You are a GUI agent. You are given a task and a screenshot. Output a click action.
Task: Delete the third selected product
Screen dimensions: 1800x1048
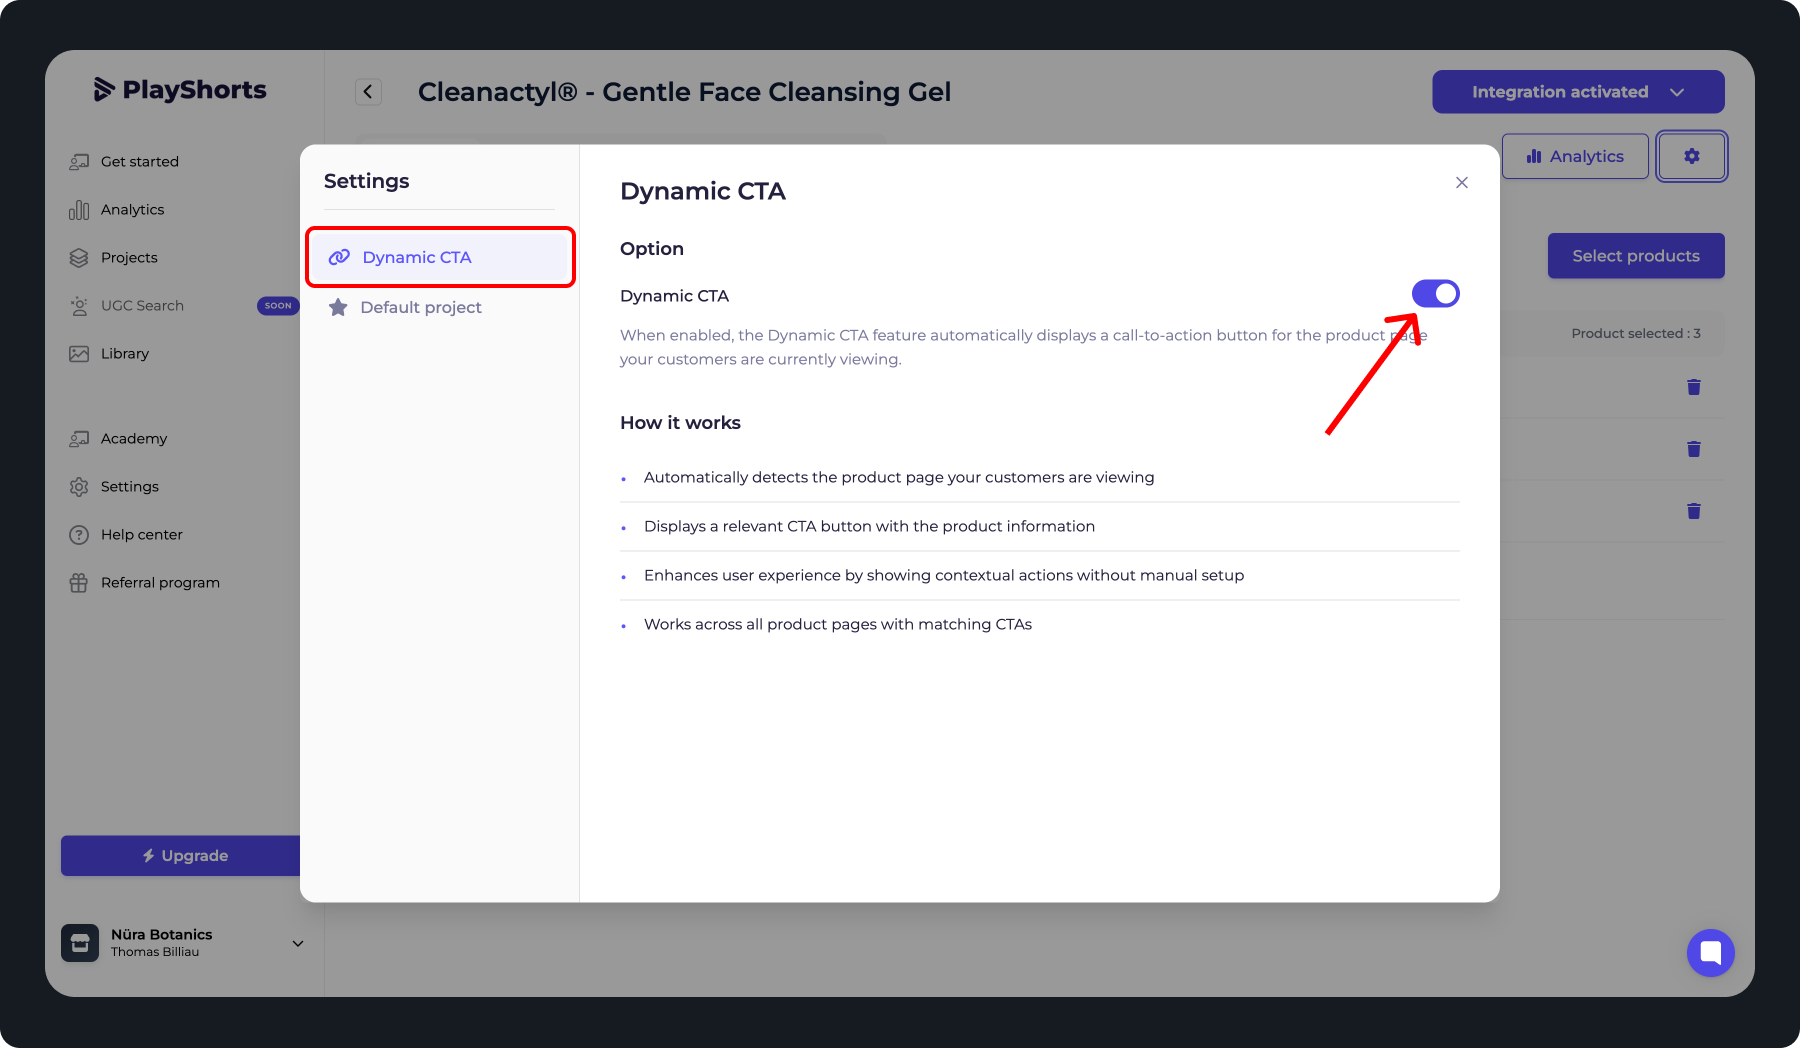tap(1693, 511)
